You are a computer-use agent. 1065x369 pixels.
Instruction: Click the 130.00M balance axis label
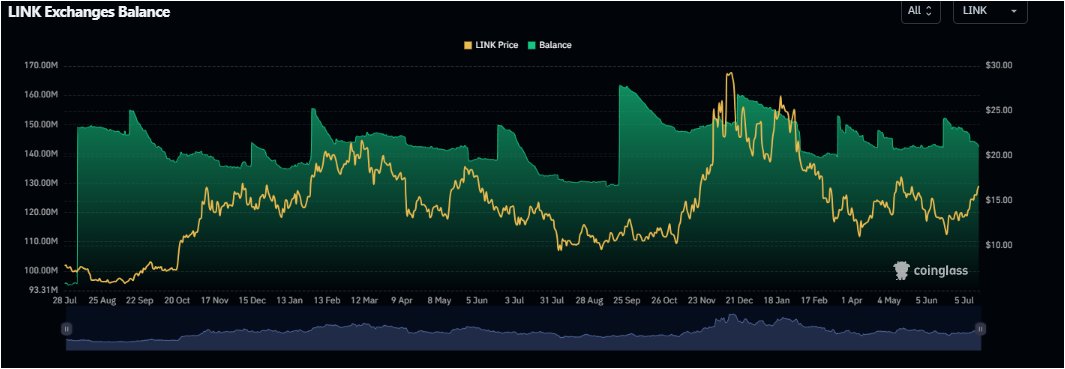(x=41, y=183)
